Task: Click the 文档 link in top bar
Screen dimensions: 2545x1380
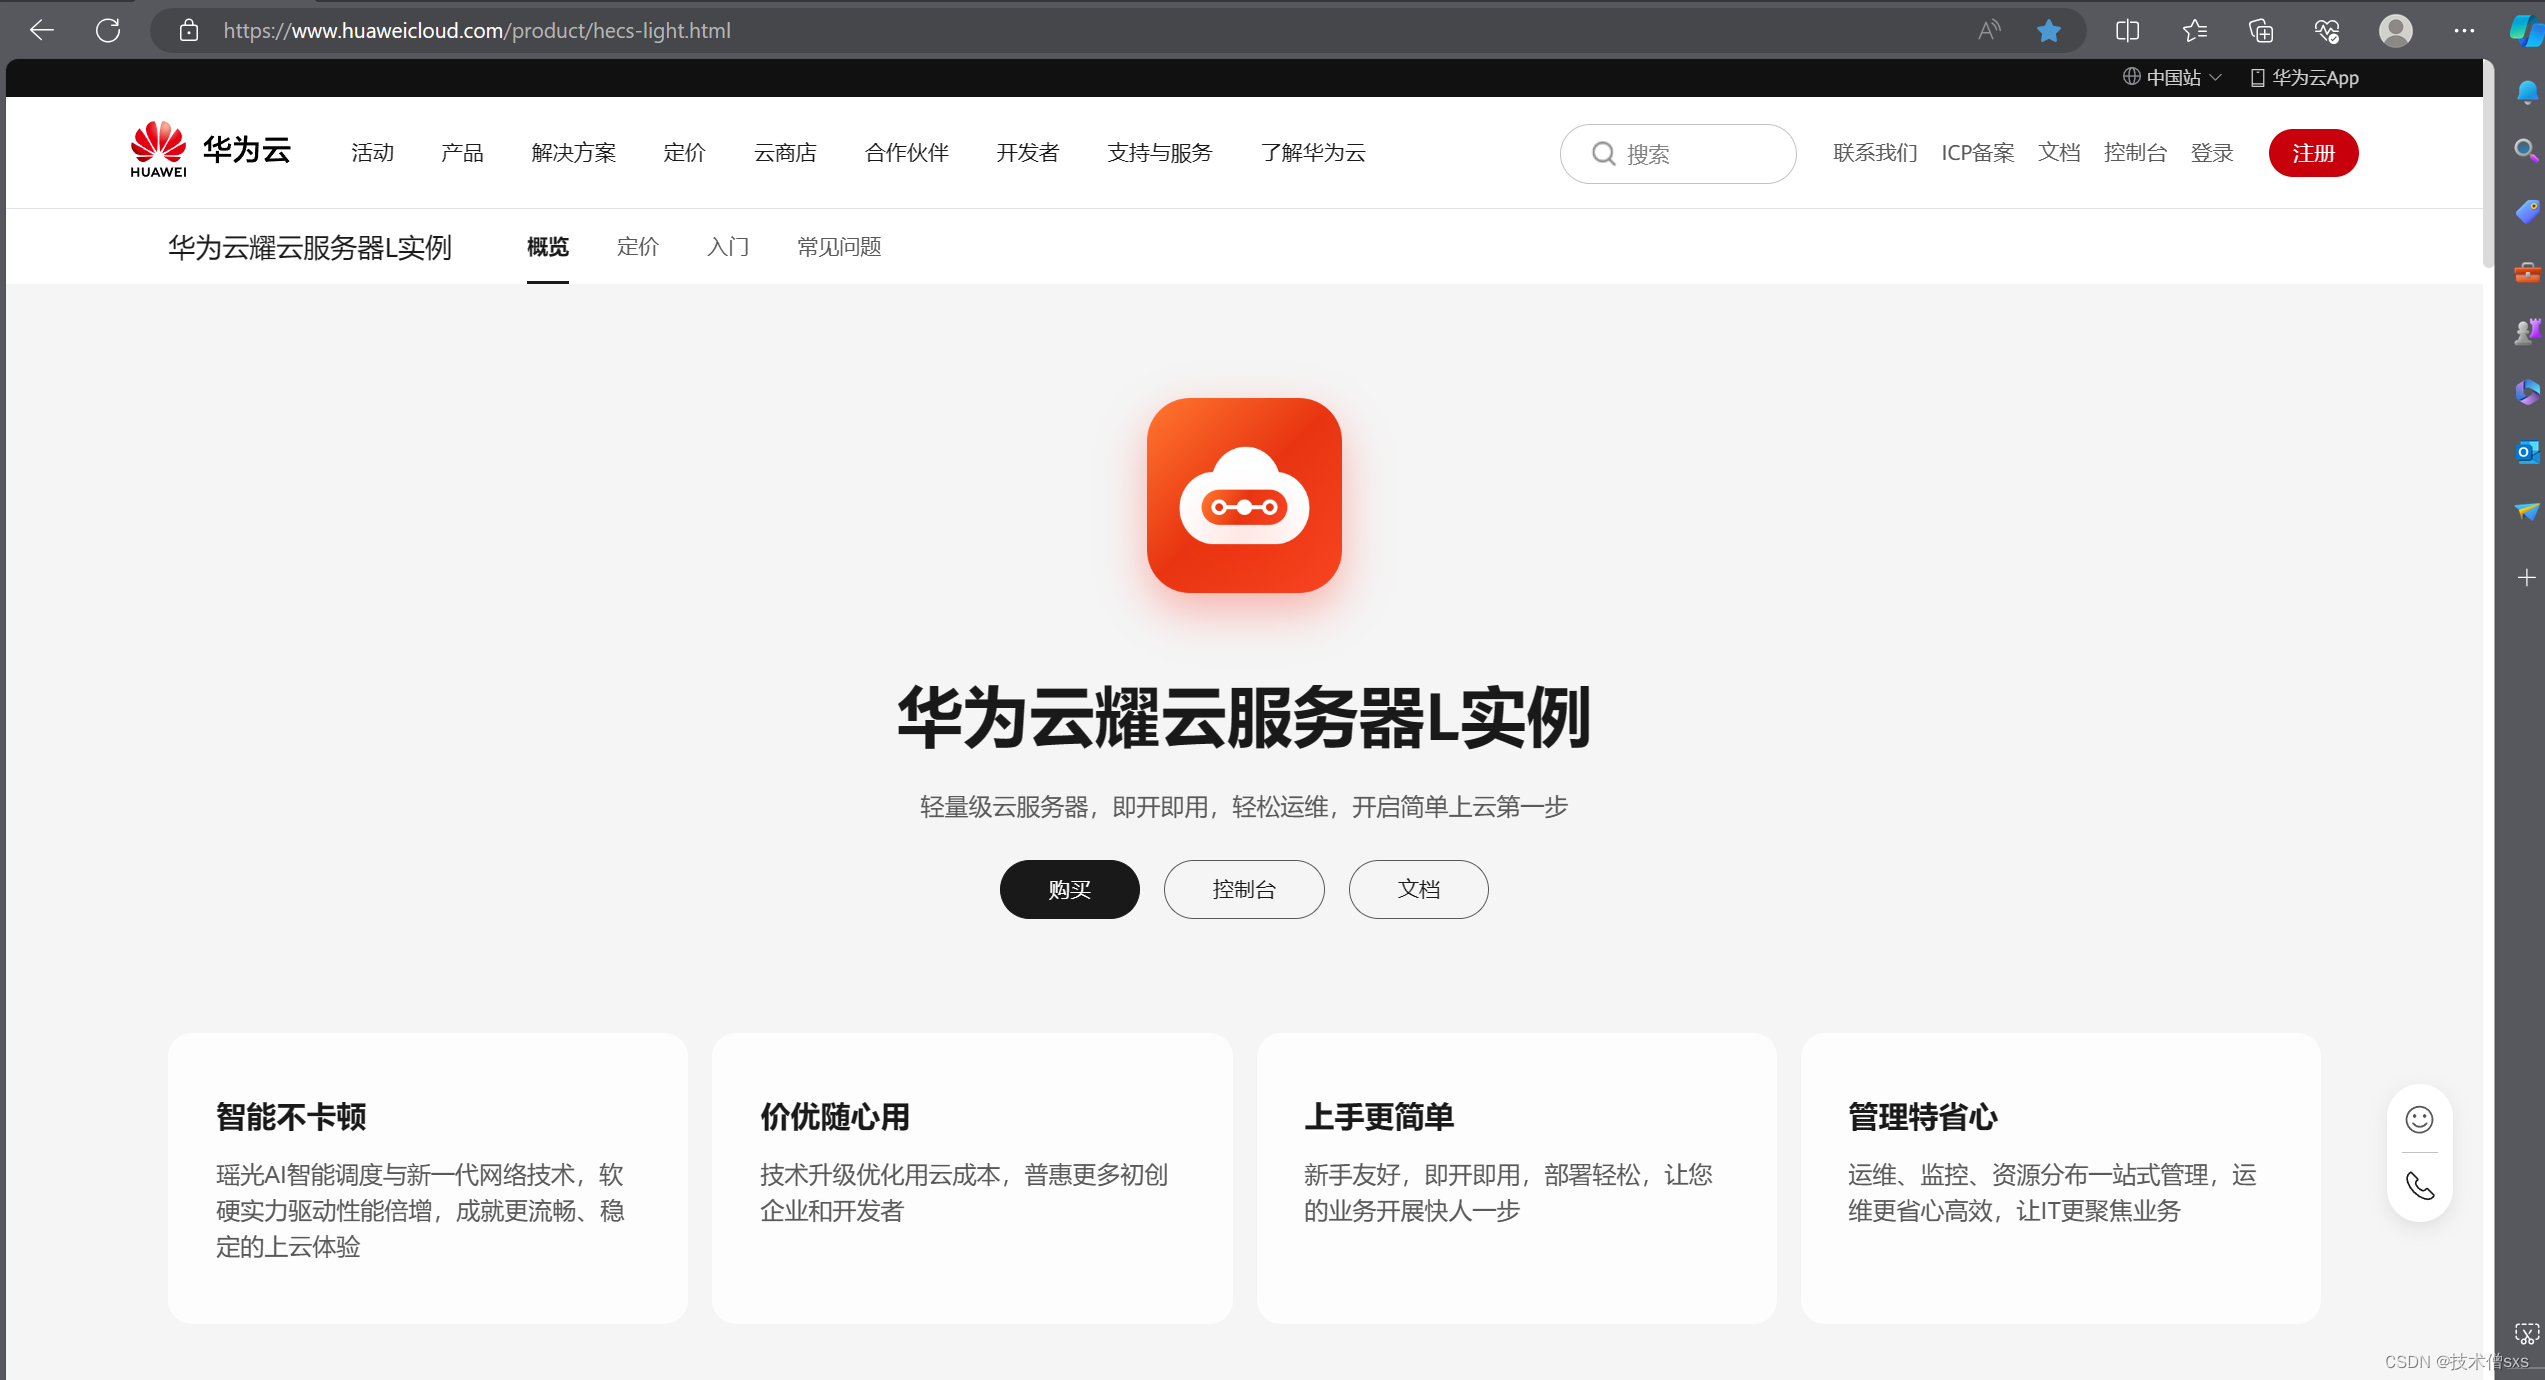Action: point(2059,152)
